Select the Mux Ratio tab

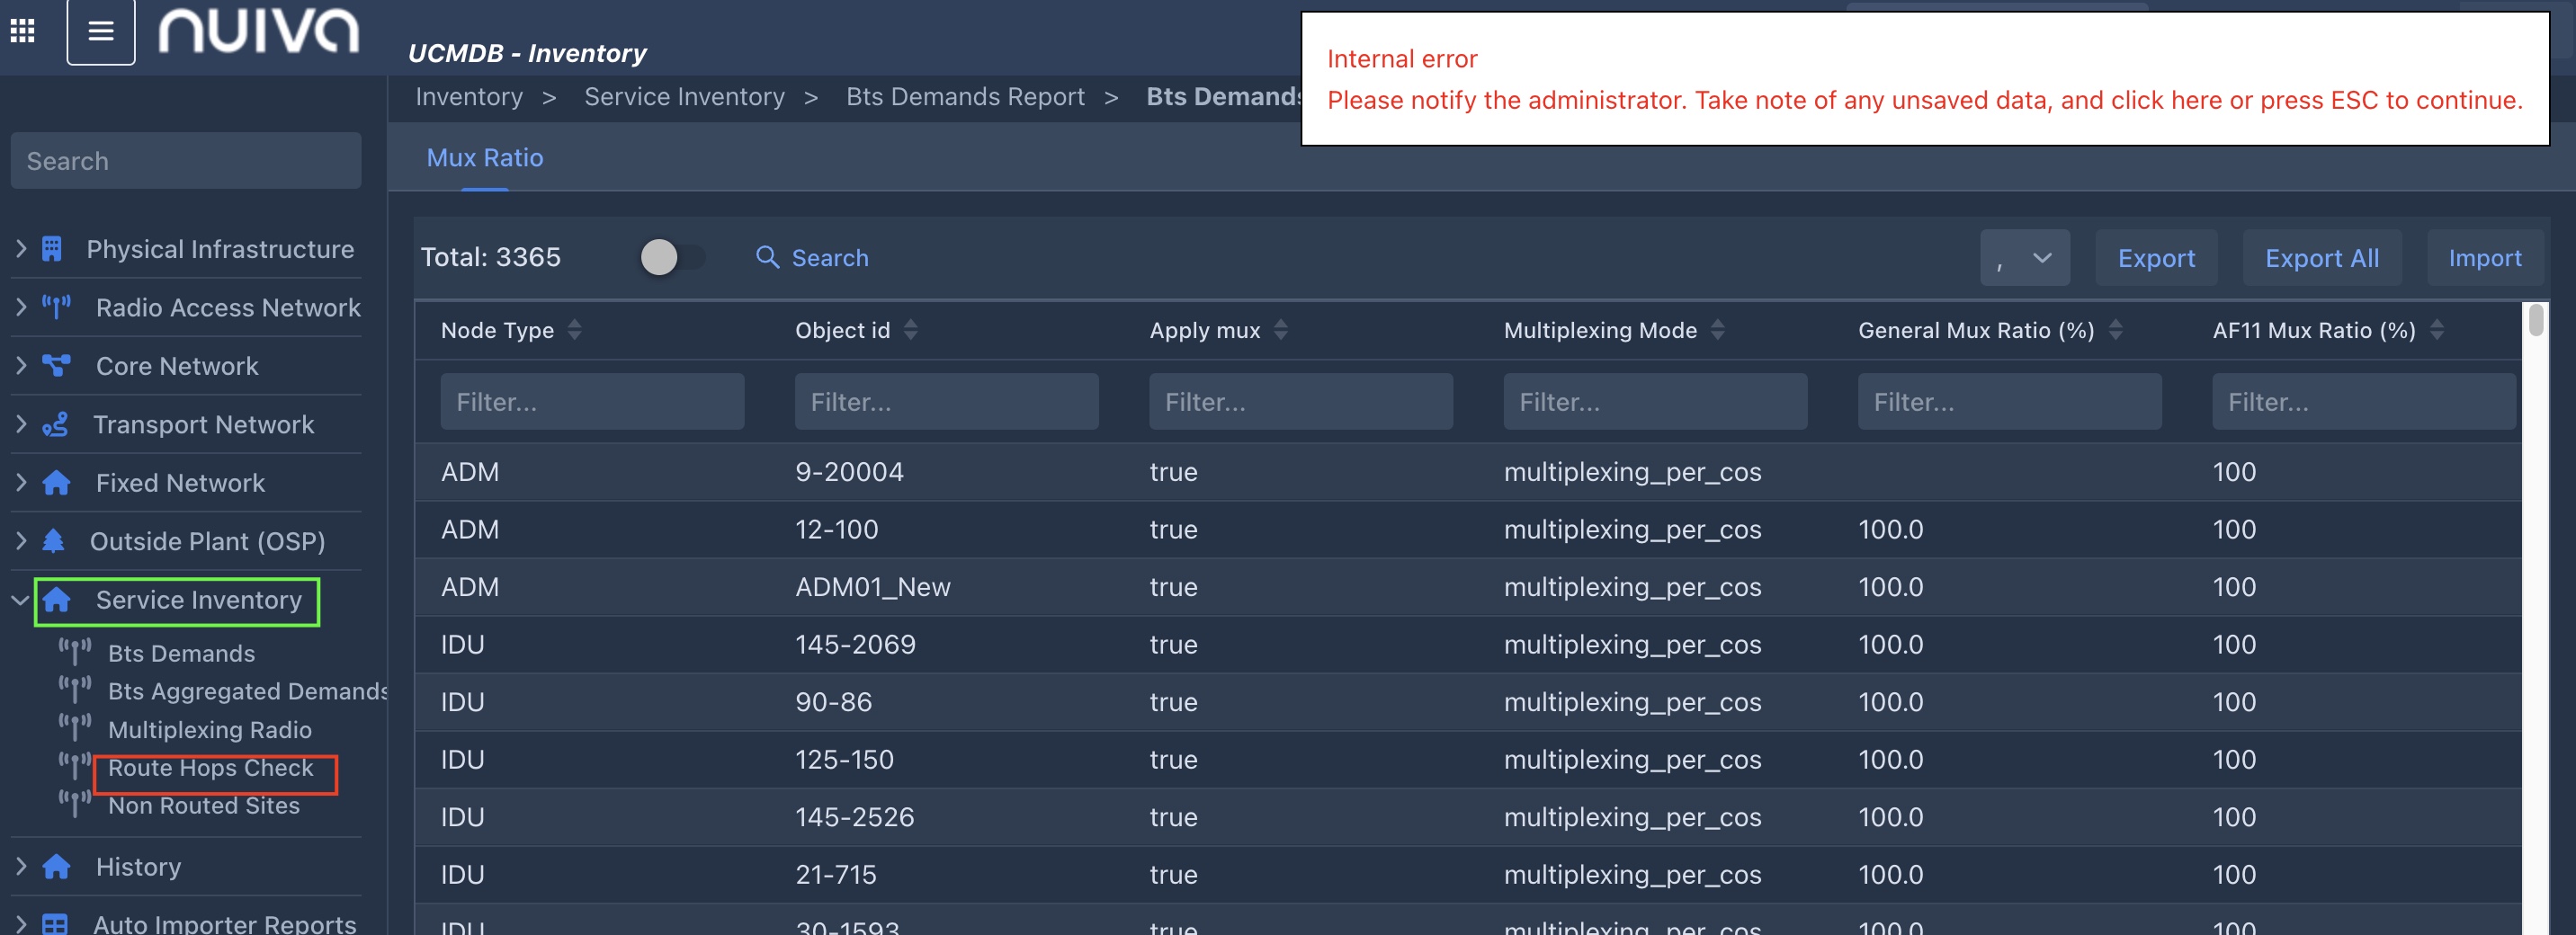pos(485,158)
